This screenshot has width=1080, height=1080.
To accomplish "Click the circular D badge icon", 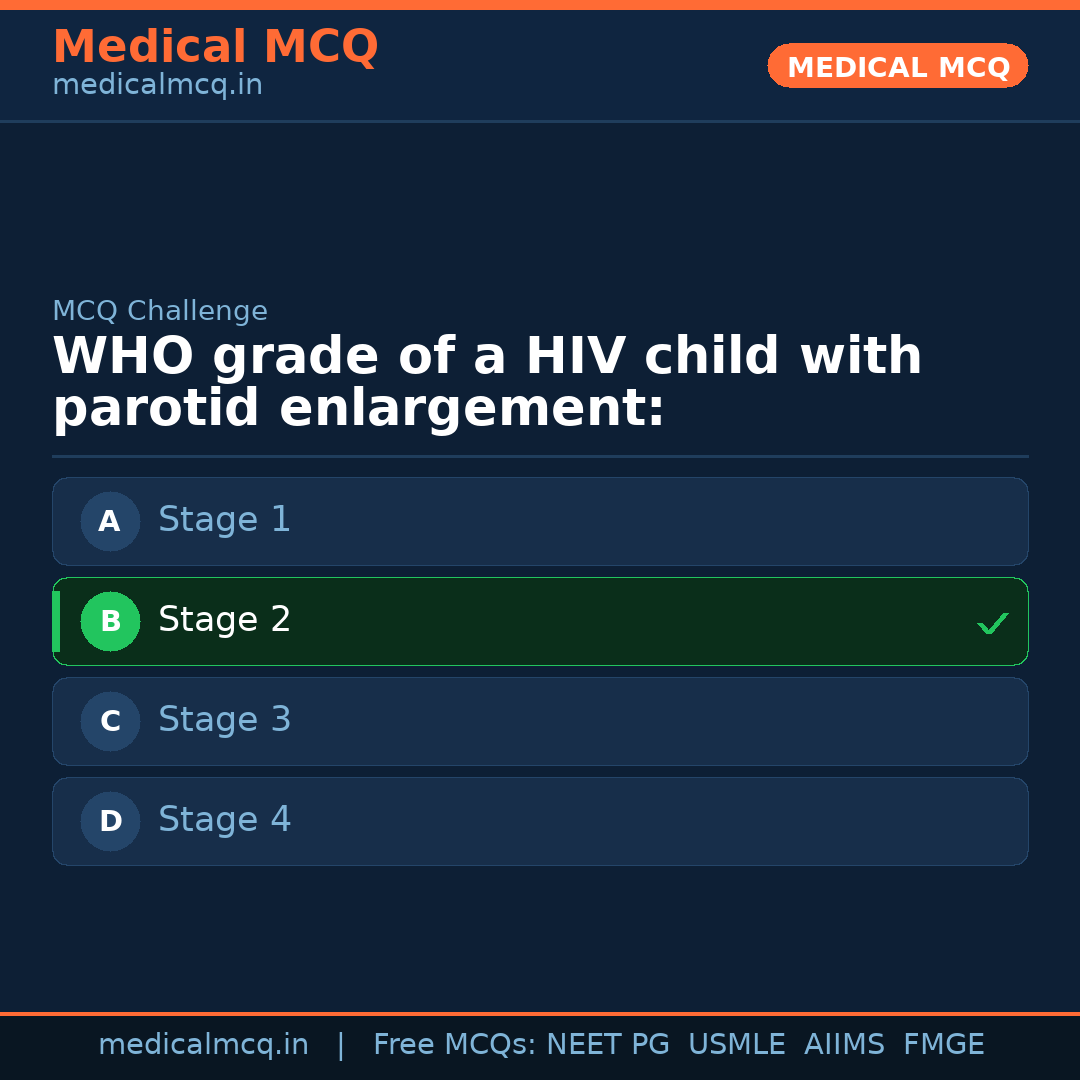I will (110, 821).
